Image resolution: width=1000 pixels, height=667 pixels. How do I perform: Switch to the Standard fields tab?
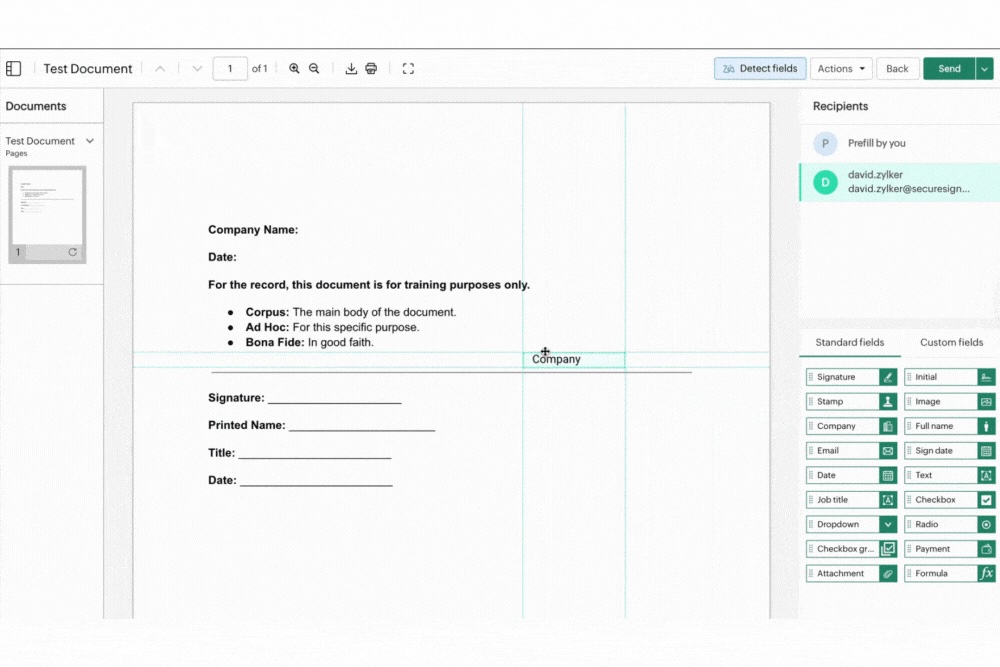[x=849, y=342]
